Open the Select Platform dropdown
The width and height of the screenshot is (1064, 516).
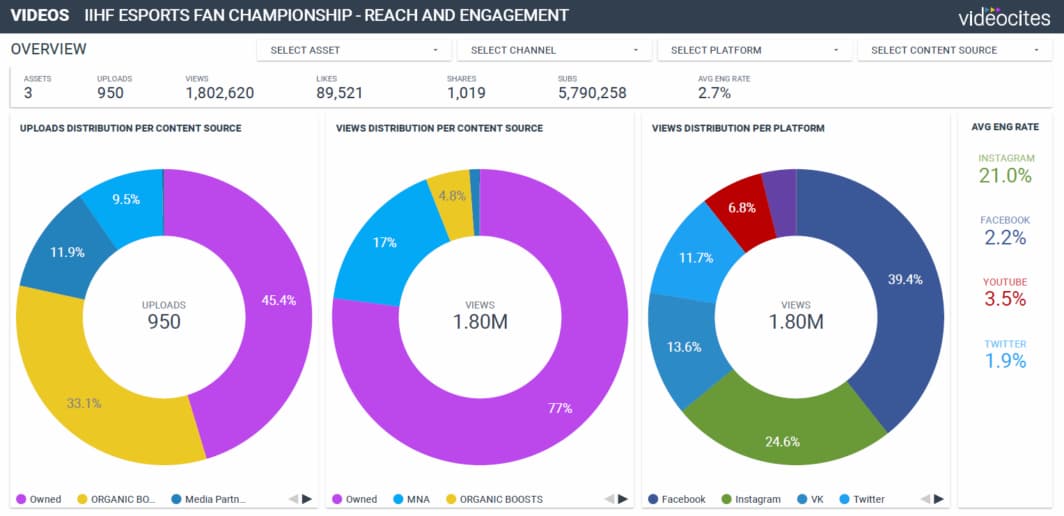pos(755,50)
